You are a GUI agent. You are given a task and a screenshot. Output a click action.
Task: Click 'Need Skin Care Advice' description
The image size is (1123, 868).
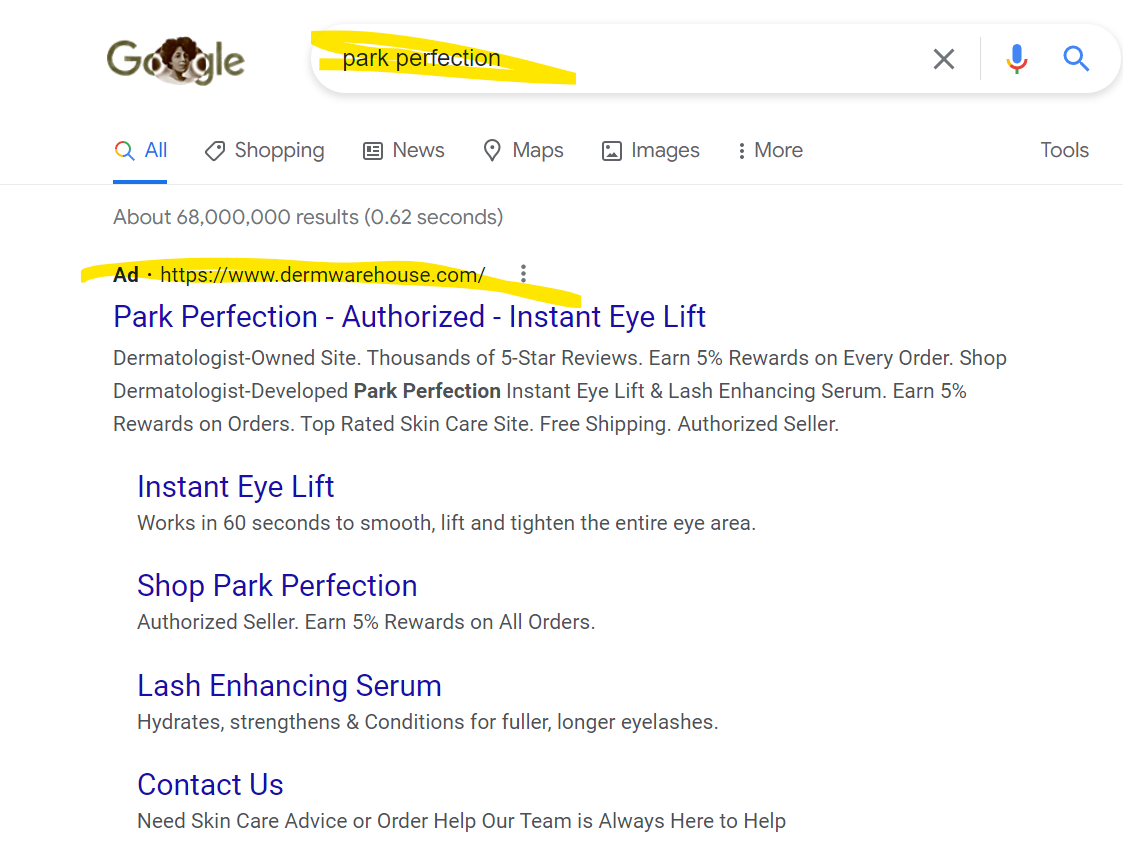(x=461, y=821)
